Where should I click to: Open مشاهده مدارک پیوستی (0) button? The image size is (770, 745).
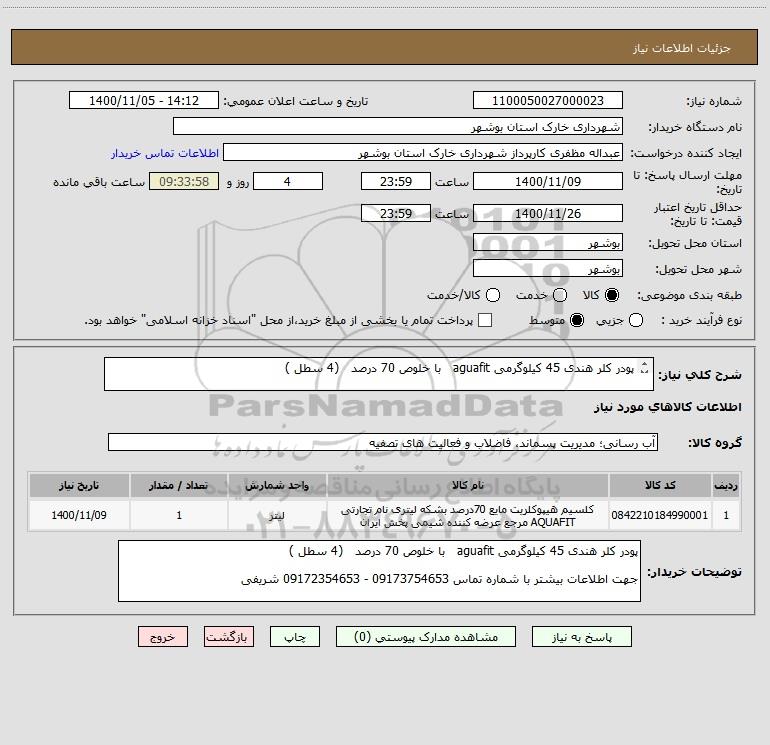tap(426, 637)
